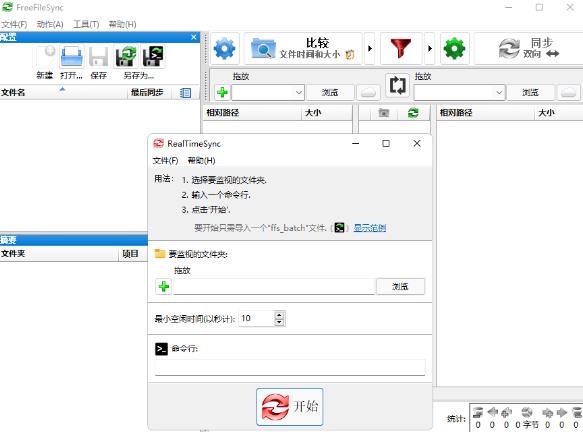Open comparison settings blue gear
The image size is (583, 432).
(225, 48)
